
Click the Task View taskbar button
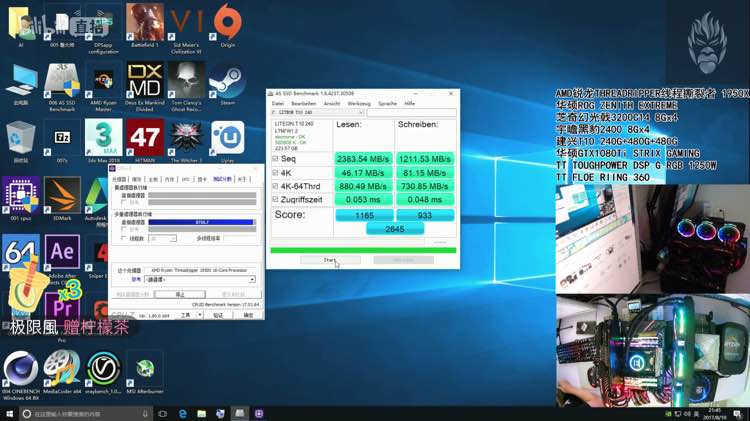[163, 414]
